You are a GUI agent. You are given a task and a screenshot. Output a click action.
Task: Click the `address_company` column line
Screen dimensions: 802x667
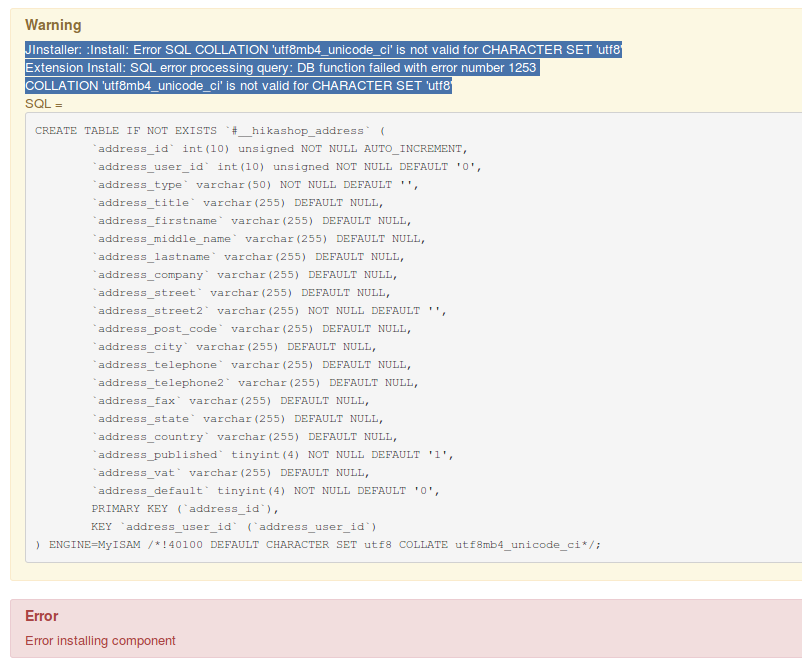244,275
